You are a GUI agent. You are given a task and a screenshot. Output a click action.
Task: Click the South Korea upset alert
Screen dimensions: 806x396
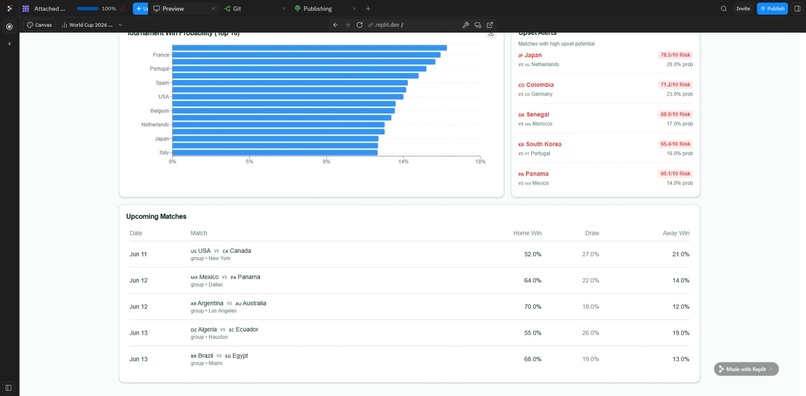tap(606, 149)
